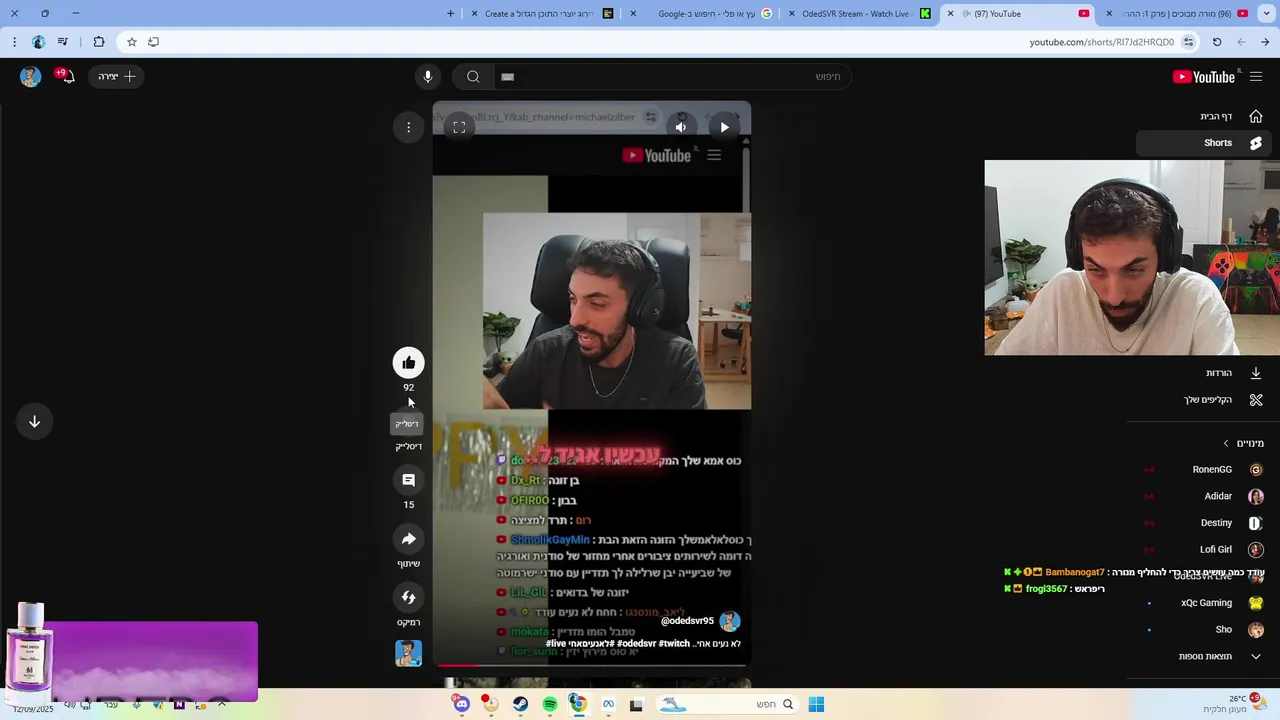Image resolution: width=1280 pixels, height=720 pixels.
Task: Open Spotify from the taskbar
Action: point(549,705)
